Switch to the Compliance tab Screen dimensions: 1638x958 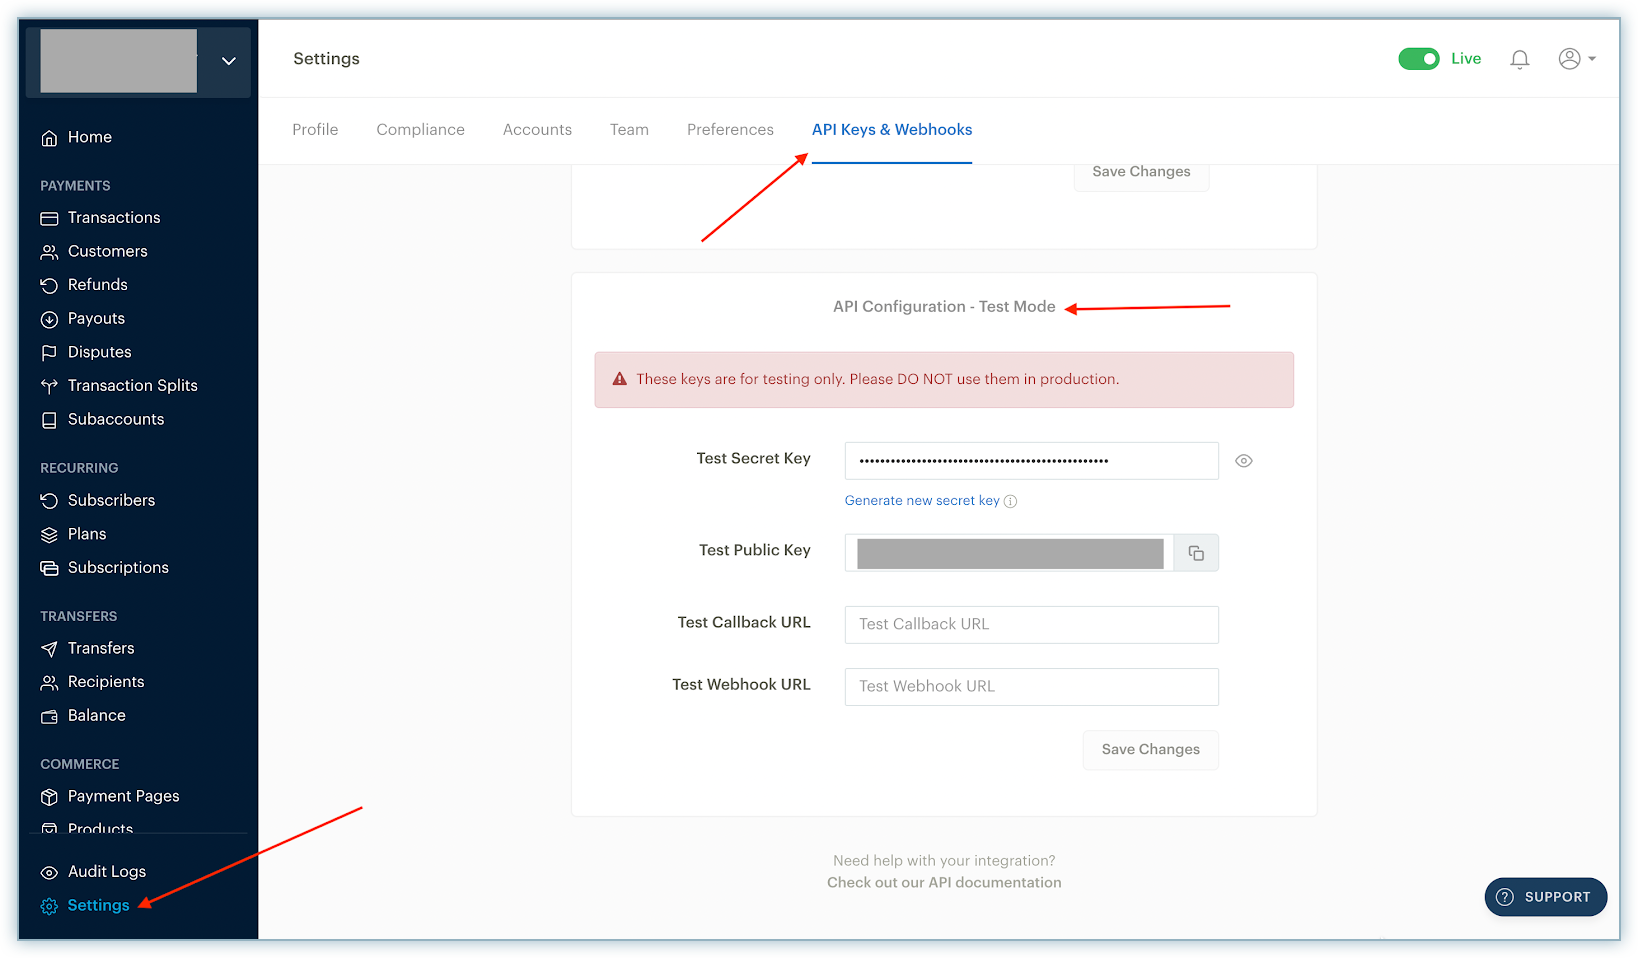[x=420, y=130]
